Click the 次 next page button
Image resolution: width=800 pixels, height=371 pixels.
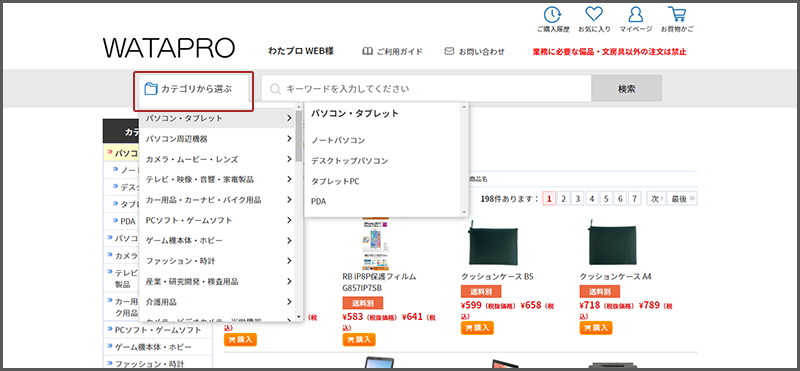click(x=656, y=199)
